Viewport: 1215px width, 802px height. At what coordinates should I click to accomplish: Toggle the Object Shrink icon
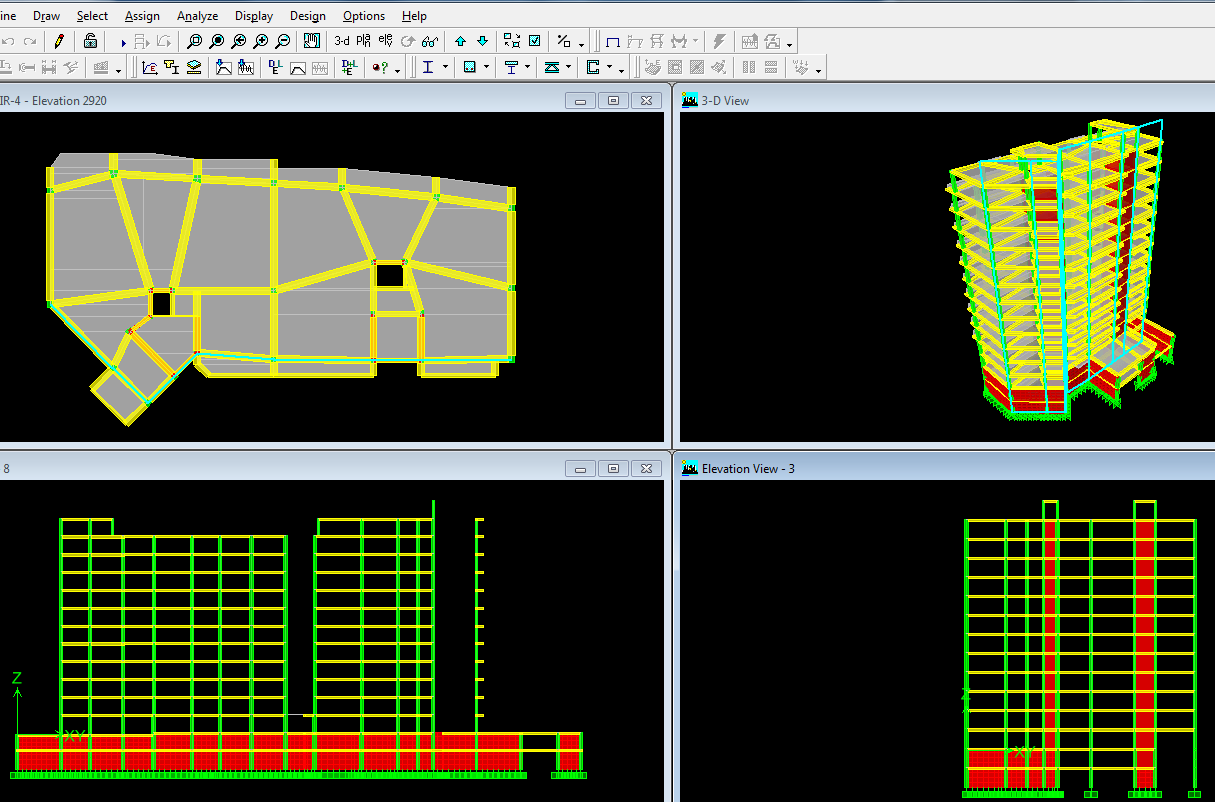point(512,41)
